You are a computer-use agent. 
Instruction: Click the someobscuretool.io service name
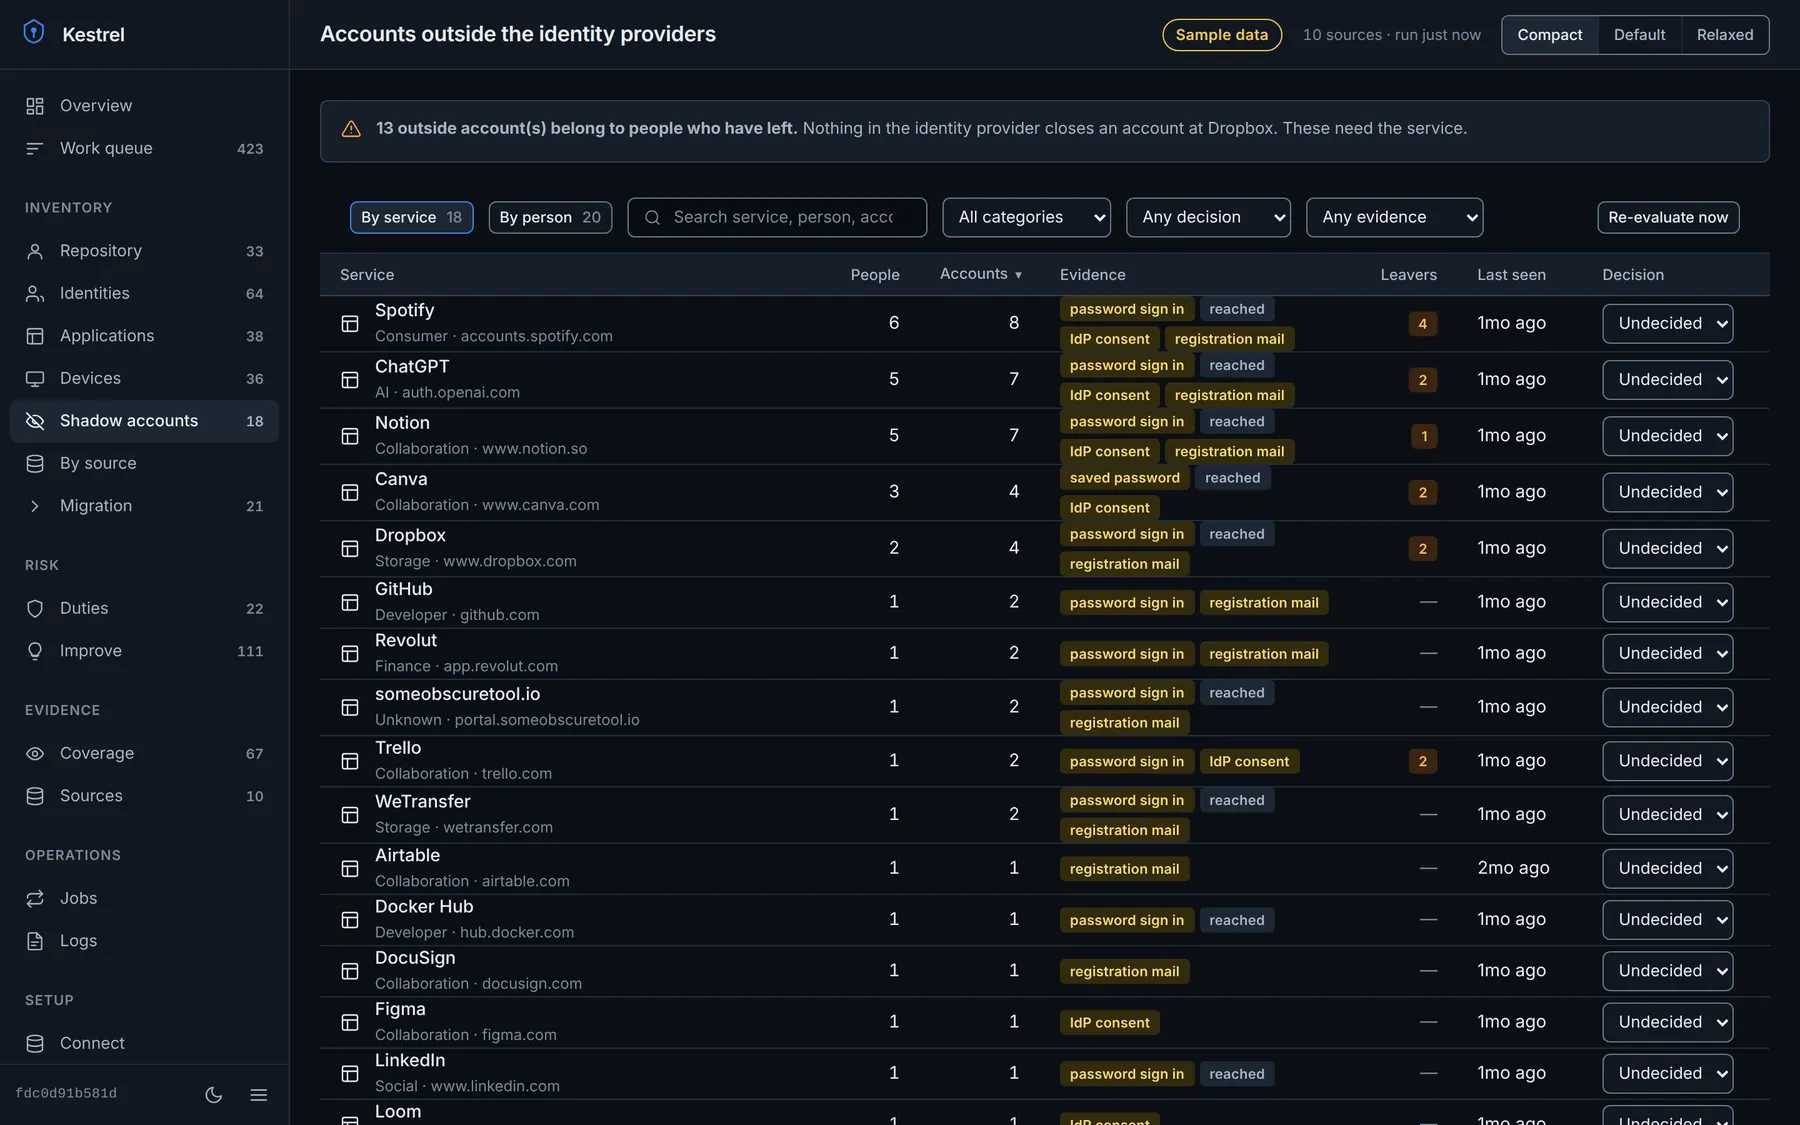457,694
